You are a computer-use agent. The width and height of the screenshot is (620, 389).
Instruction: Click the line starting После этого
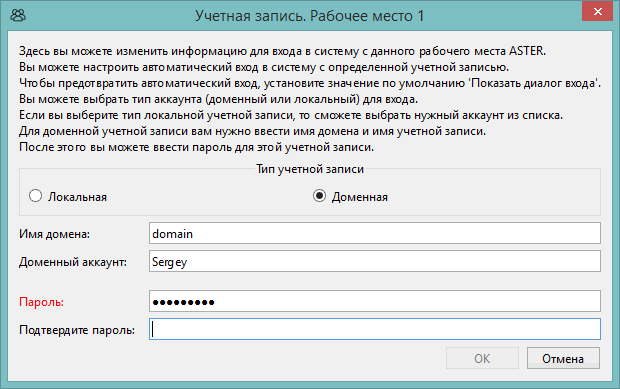click(x=197, y=147)
